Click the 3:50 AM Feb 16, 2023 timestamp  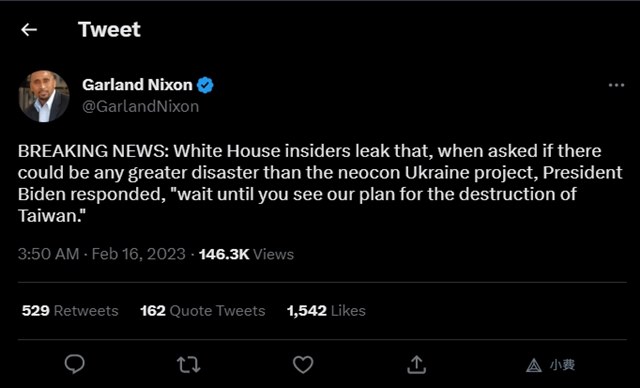[x=102, y=254]
